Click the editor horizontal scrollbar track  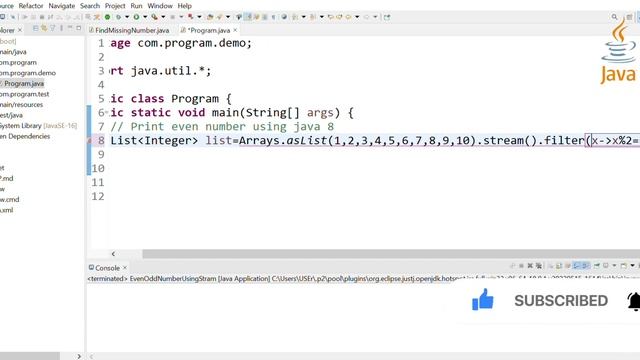pos(391,253)
